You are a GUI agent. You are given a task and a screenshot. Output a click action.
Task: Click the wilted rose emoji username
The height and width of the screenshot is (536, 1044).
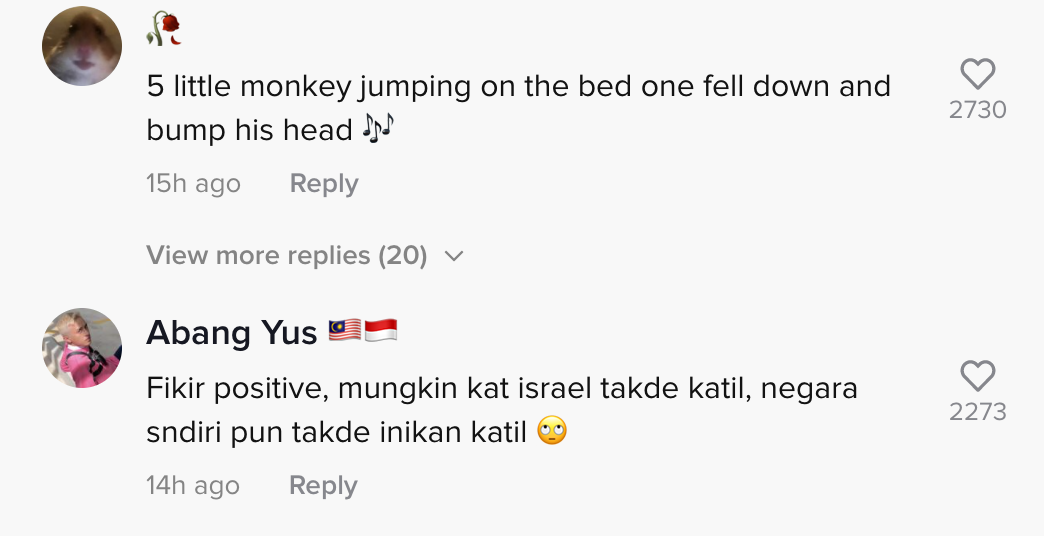tap(164, 30)
